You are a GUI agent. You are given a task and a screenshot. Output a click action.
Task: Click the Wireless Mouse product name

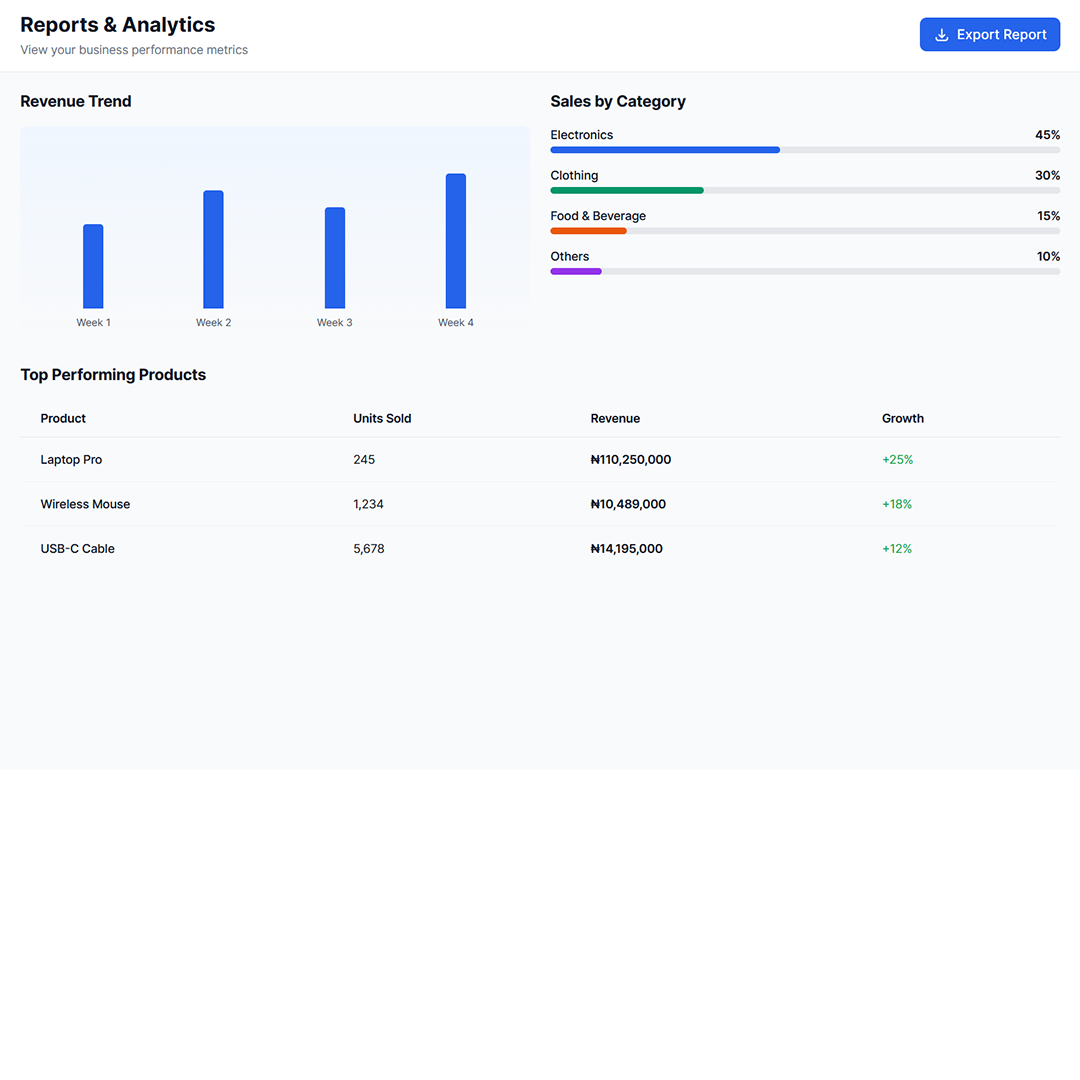click(85, 504)
